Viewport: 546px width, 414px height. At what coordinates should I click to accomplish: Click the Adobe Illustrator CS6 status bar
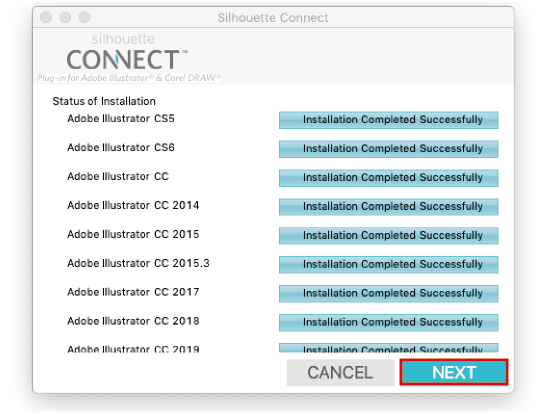[389, 149]
